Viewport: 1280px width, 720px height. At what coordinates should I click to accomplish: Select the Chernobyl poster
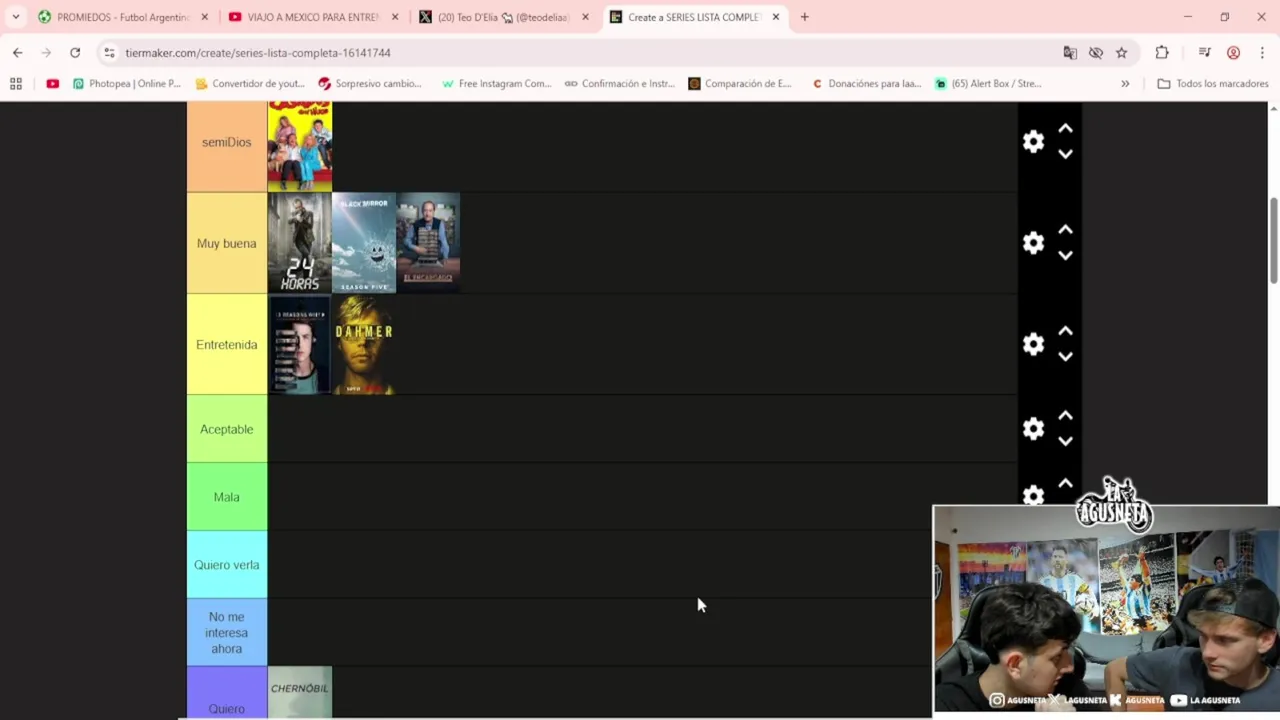pos(299,692)
